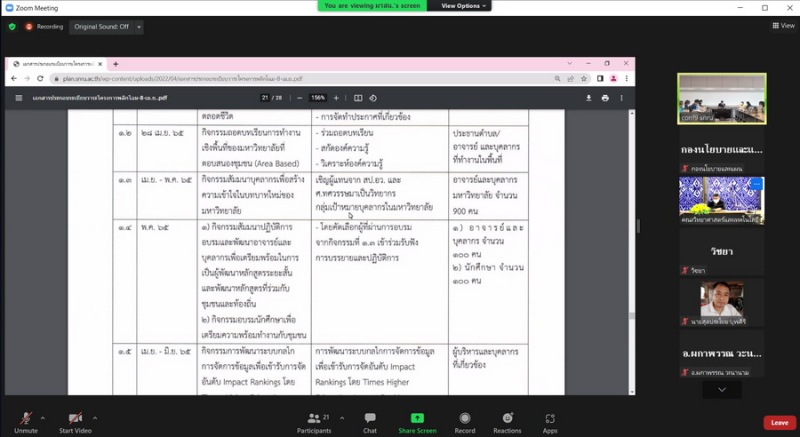The height and width of the screenshot is (437, 800).
Task: Click the green Share Screen icon
Action: point(417,419)
